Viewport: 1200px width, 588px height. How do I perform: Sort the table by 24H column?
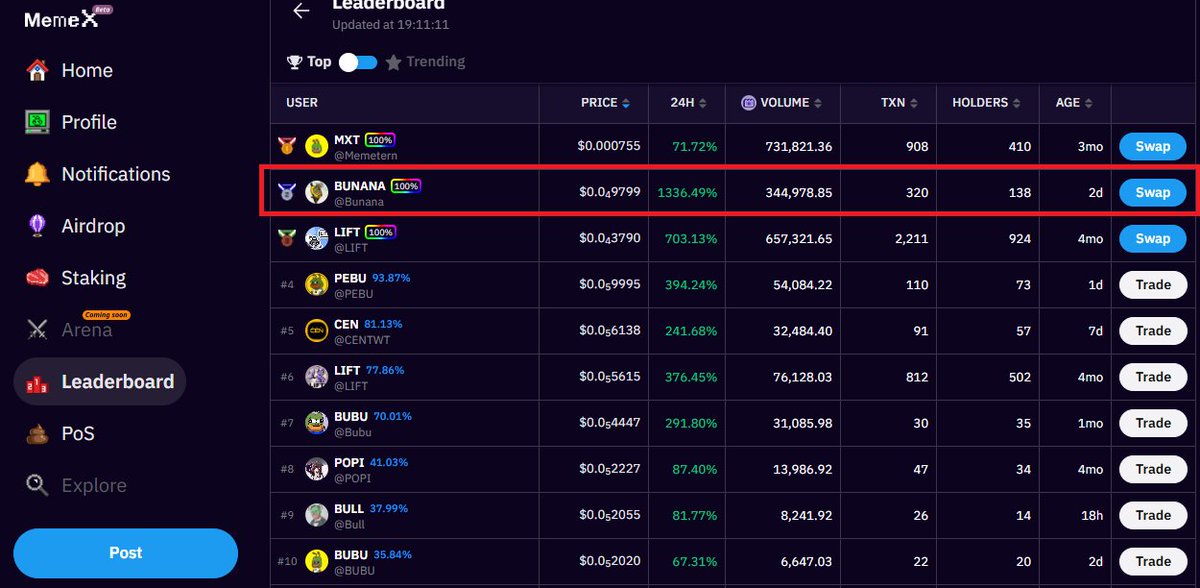coord(689,103)
